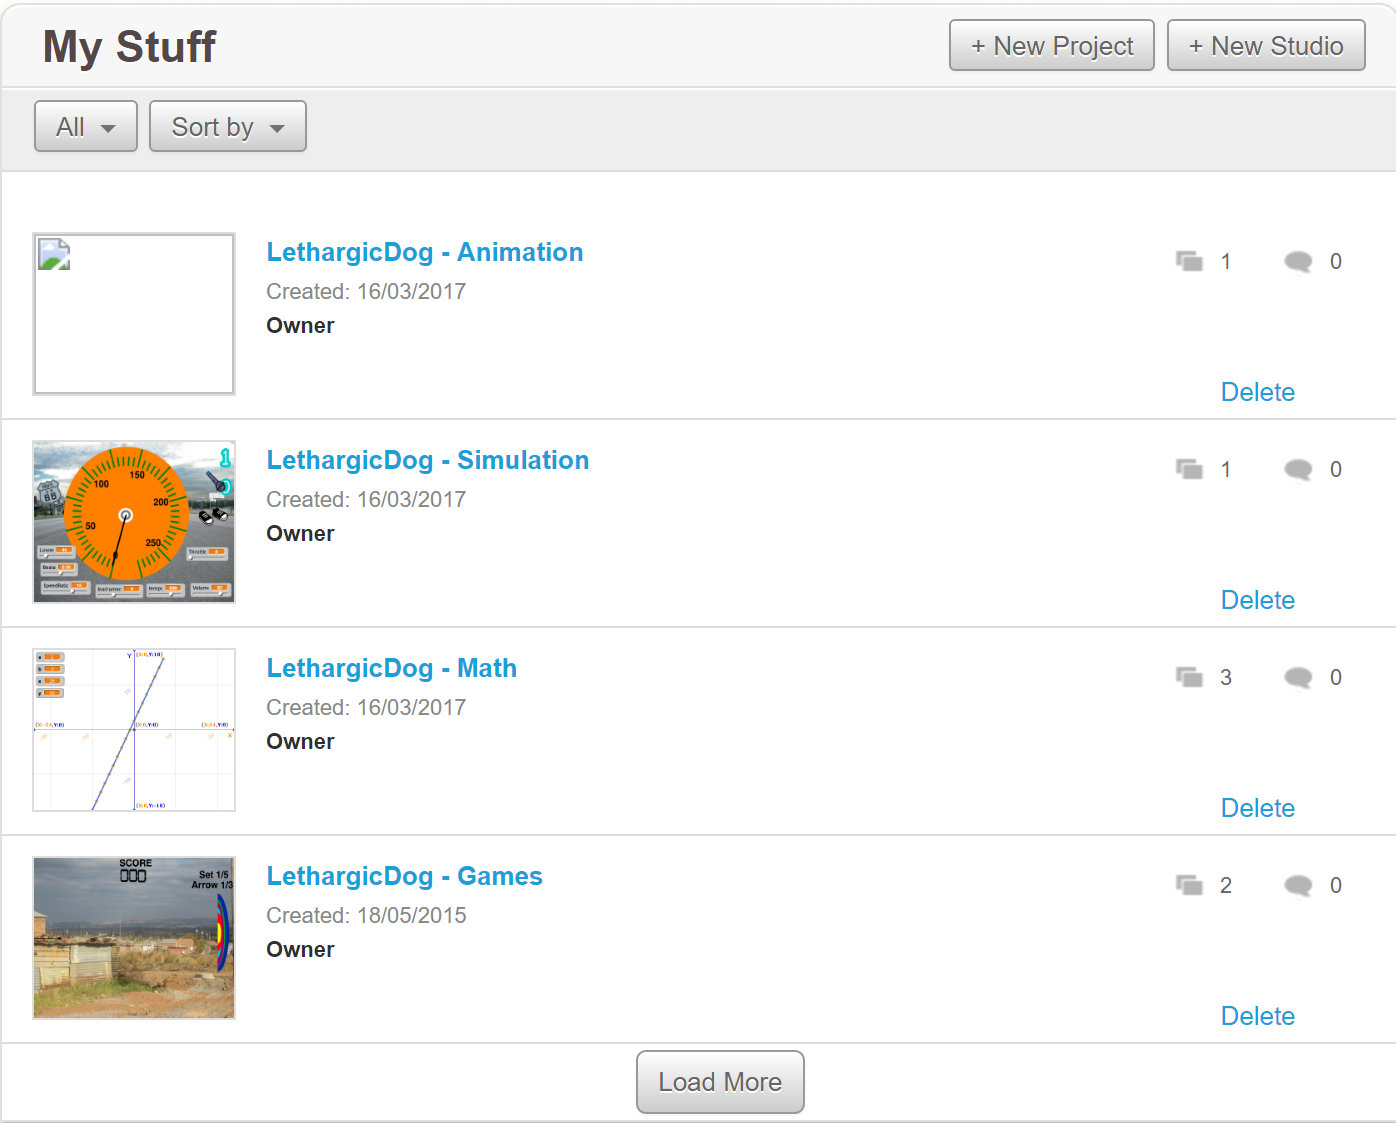Open the LethargicDog - Animation studio link
The width and height of the screenshot is (1399, 1123).
click(x=424, y=252)
